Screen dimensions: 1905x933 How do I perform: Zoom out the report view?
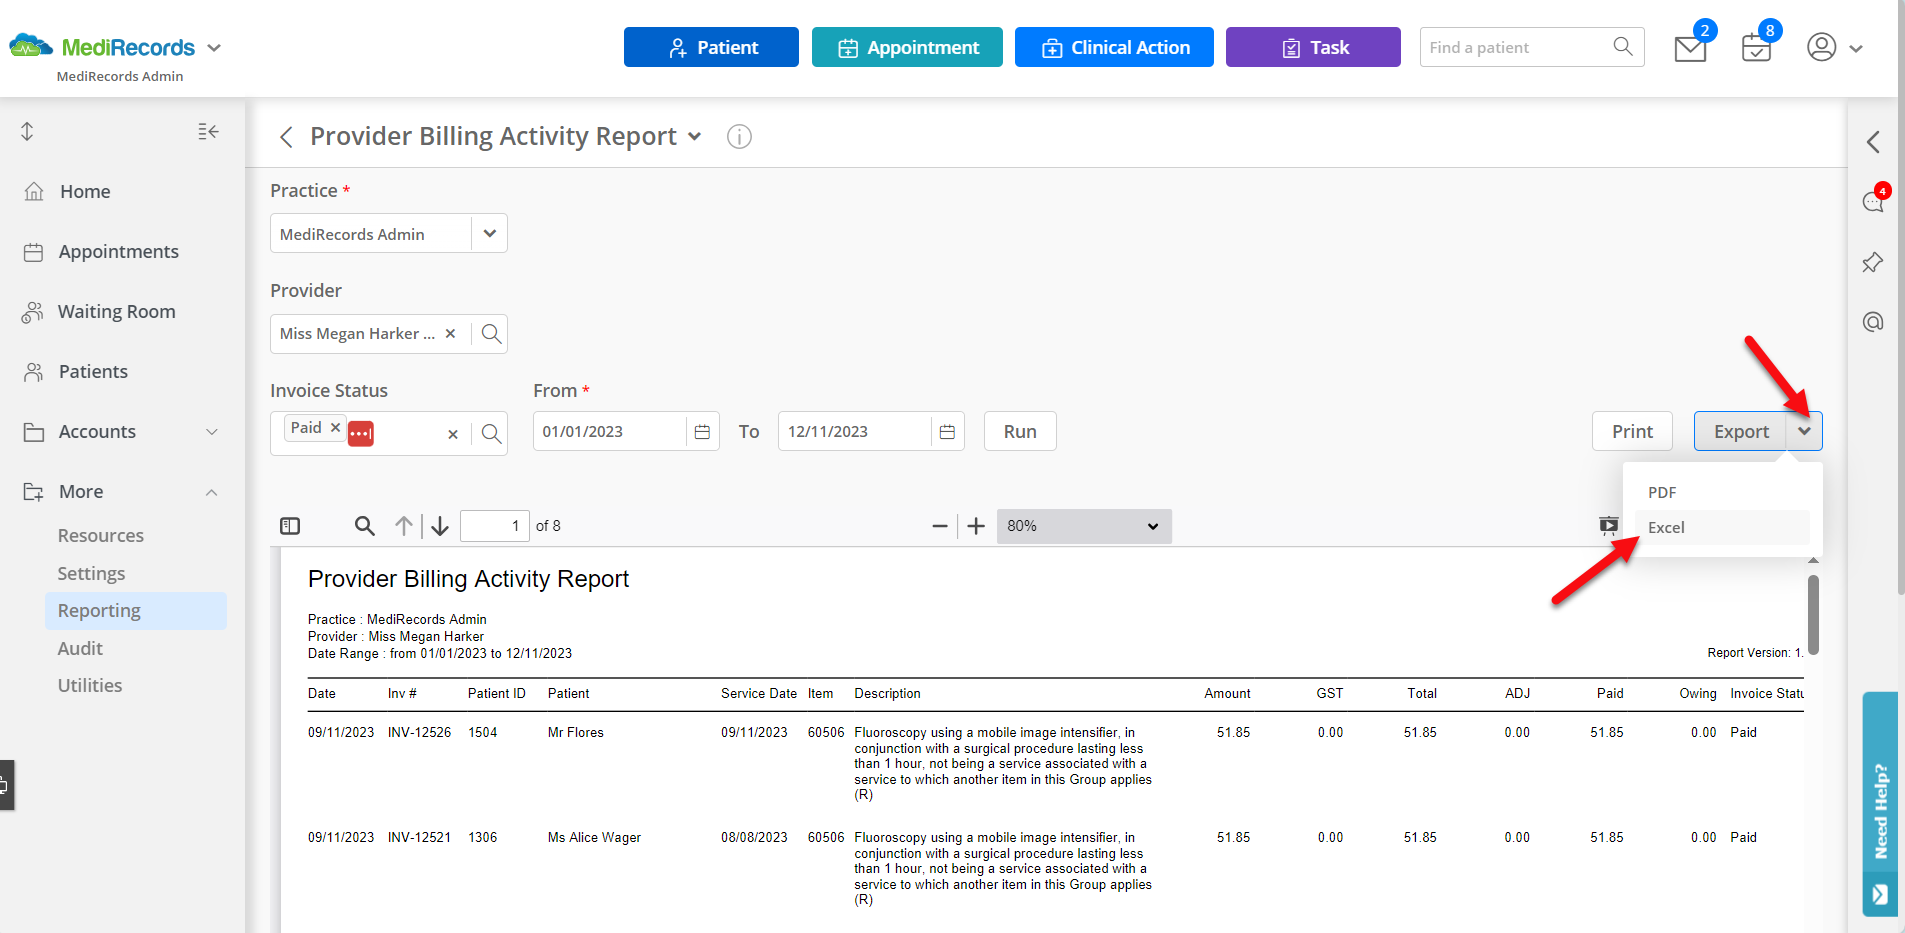click(x=940, y=526)
